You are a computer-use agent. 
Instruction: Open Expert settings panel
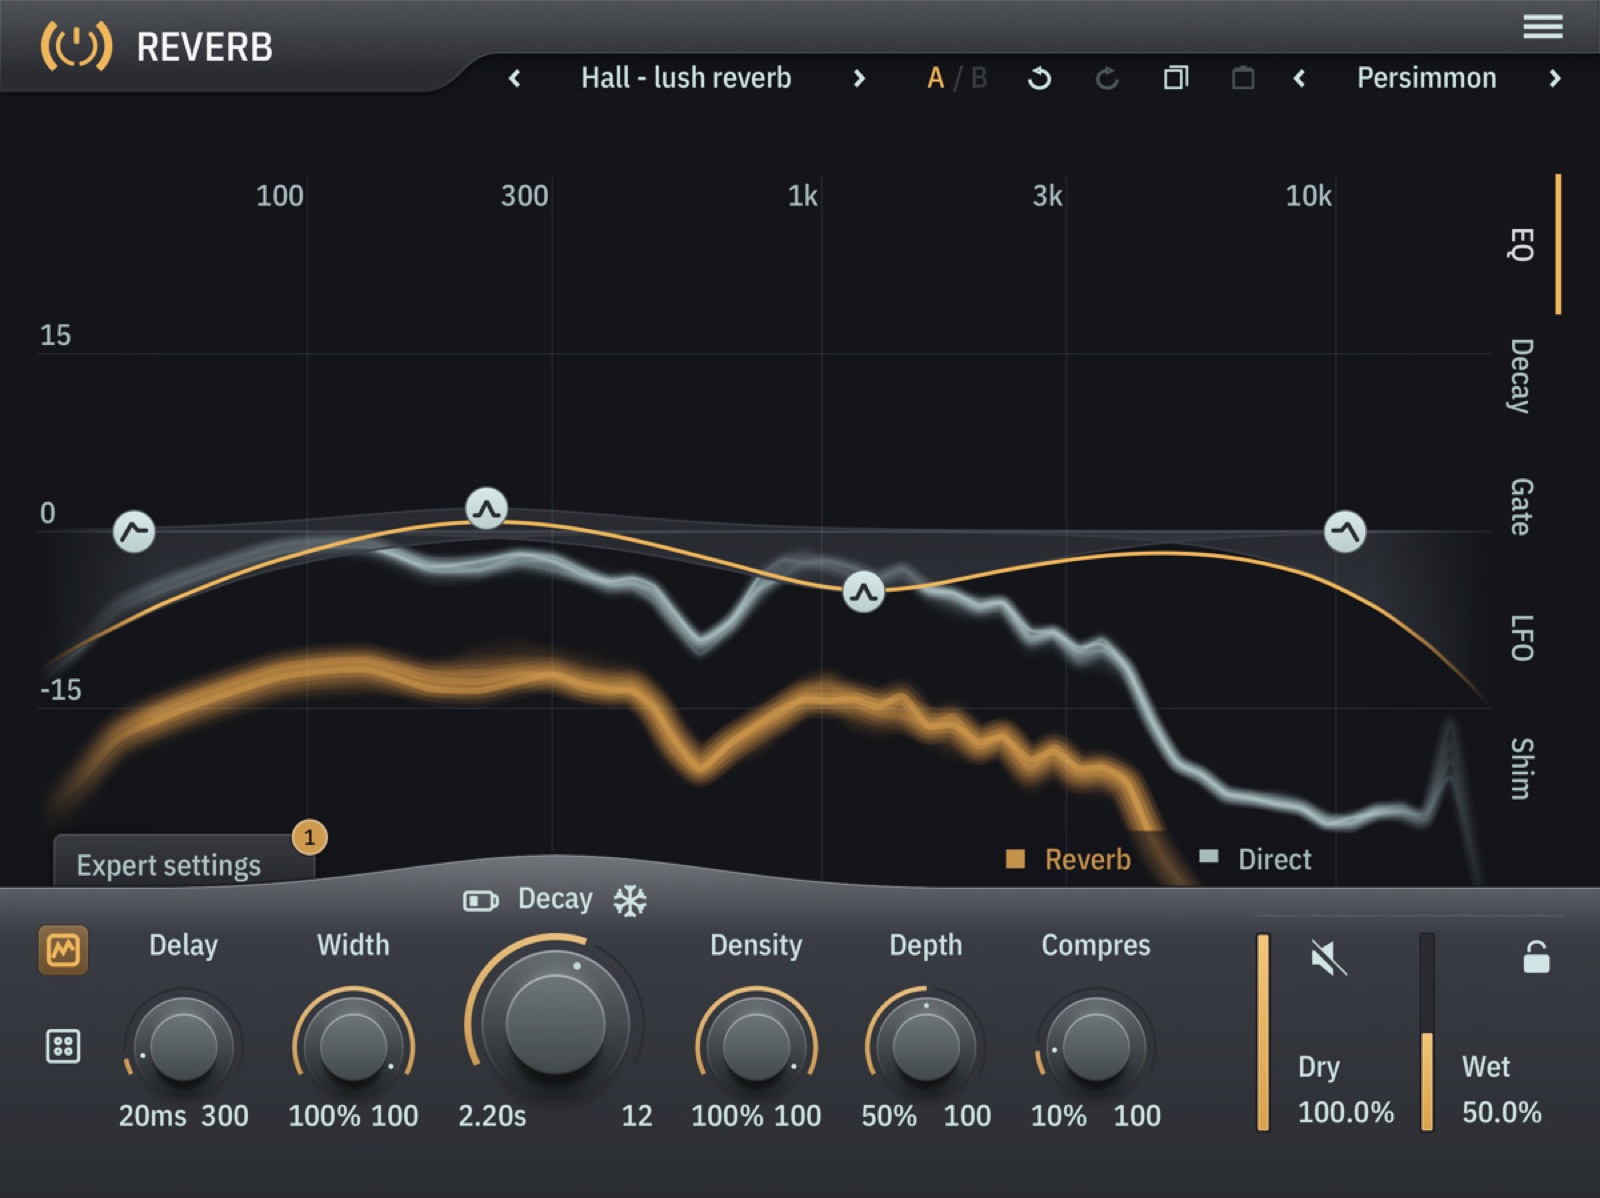click(183, 861)
